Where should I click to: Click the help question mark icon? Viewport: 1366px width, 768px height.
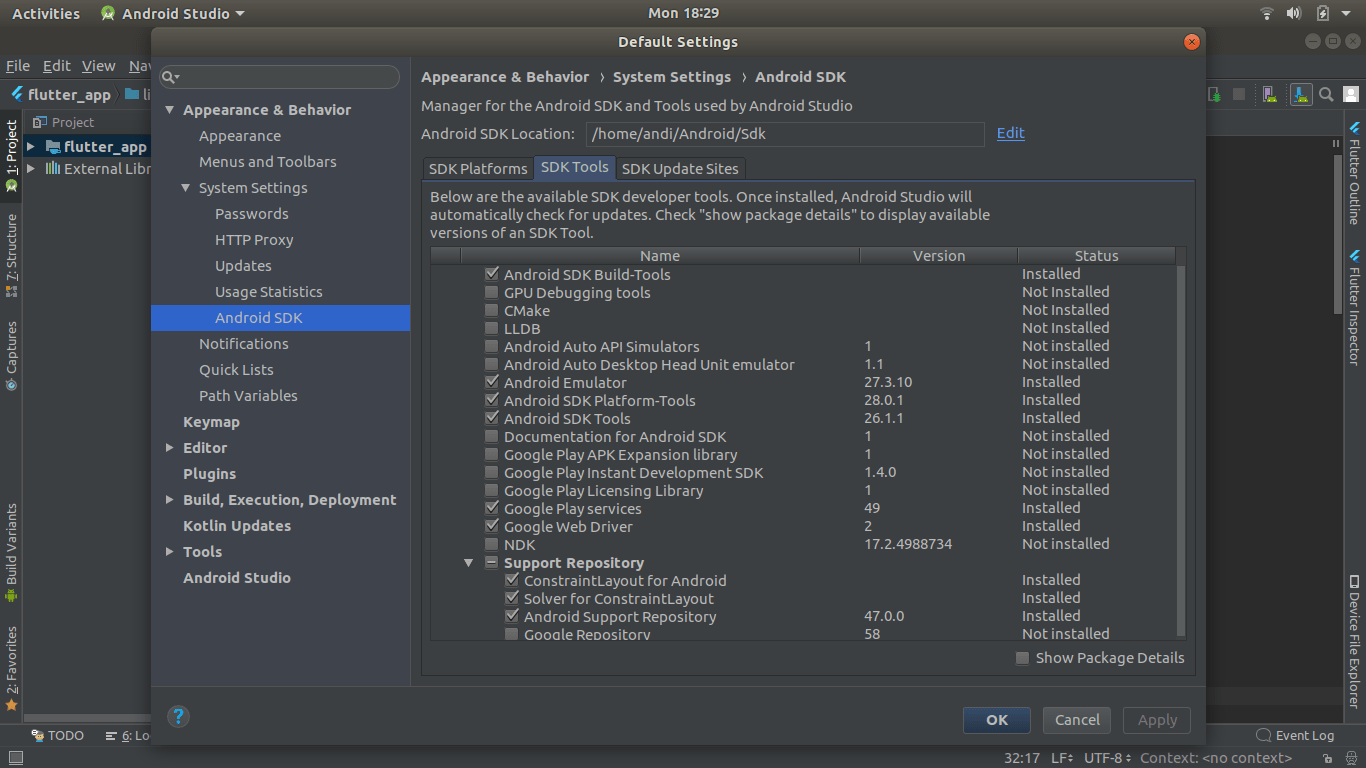click(178, 716)
